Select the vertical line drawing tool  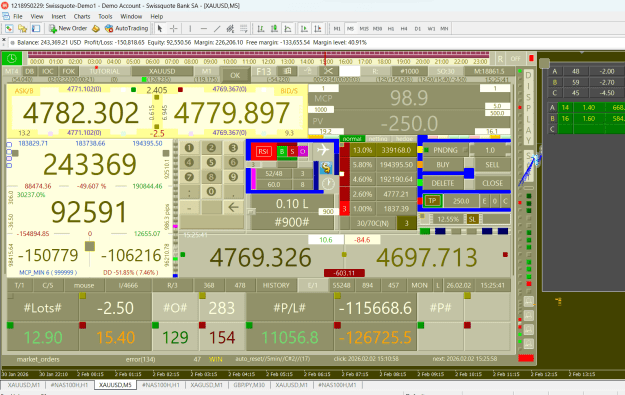tap(190, 29)
